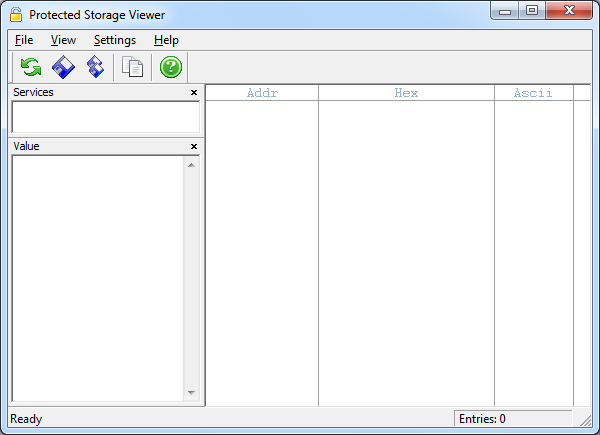Close the Value panel
Screen dimensions: 600x435
click(x=194, y=147)
